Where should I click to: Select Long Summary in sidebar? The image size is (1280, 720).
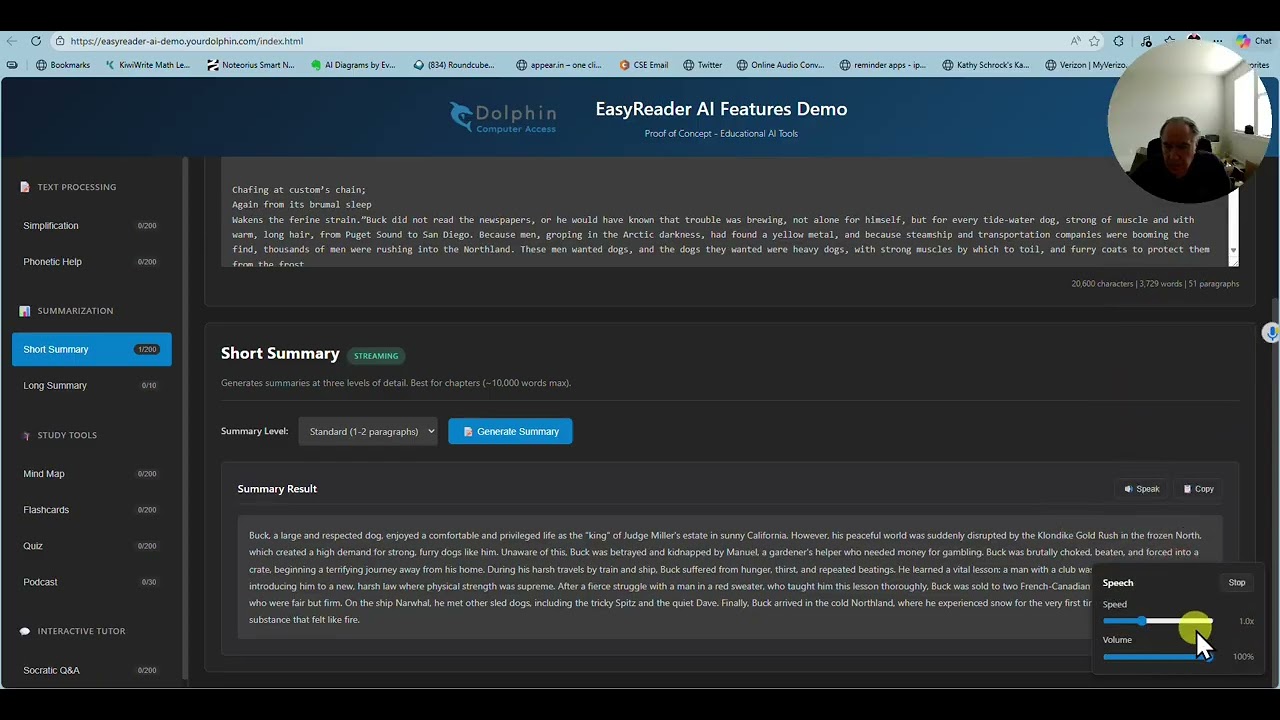(x=91, y=385)
